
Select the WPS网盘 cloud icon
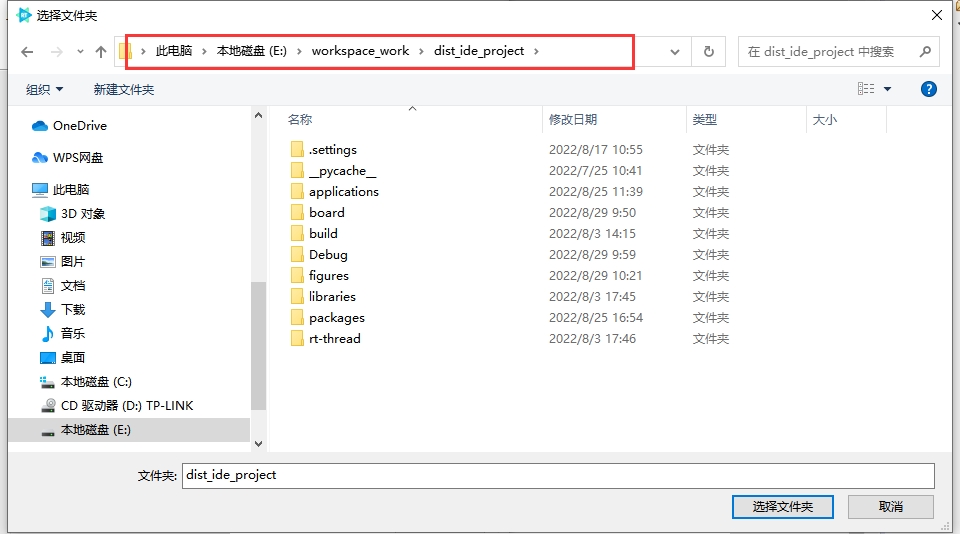40,158
